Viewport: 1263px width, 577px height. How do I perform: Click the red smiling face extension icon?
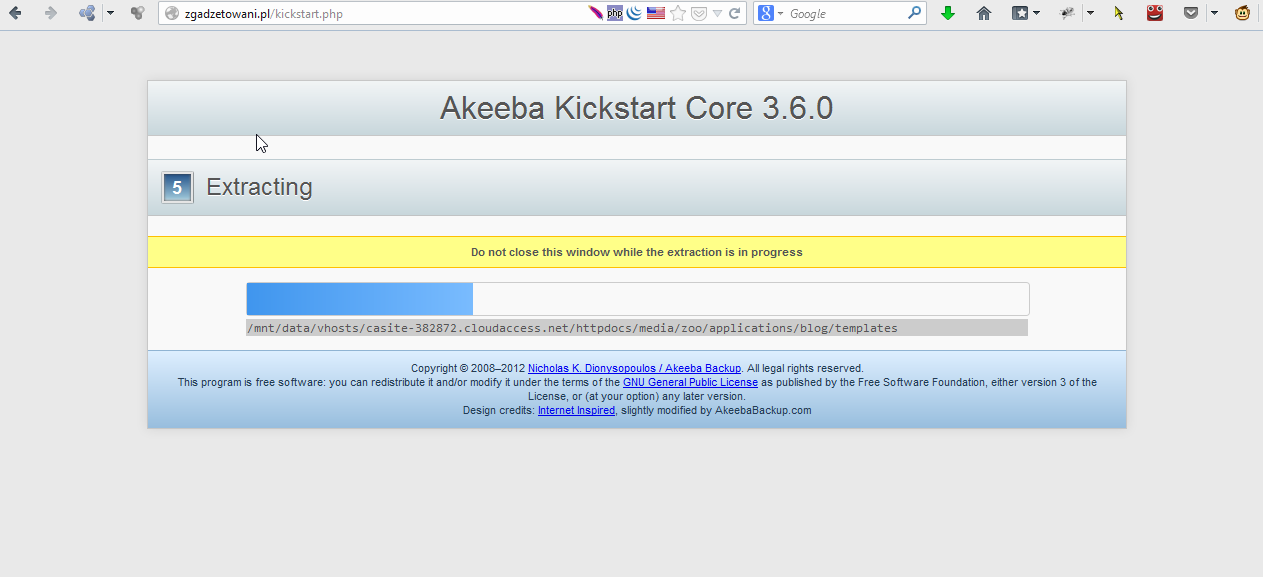click(1155, 13)
